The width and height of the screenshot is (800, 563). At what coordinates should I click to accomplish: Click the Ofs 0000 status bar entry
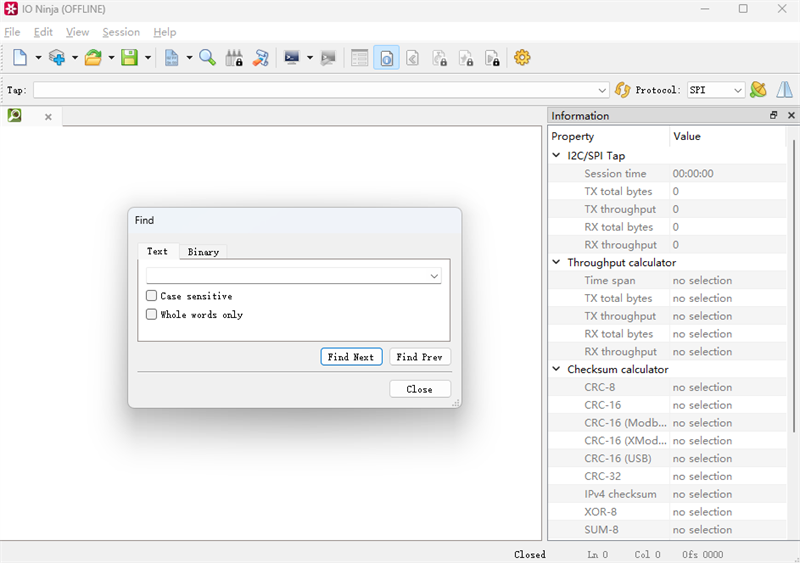pyautogui.click(x=703, y=554)
